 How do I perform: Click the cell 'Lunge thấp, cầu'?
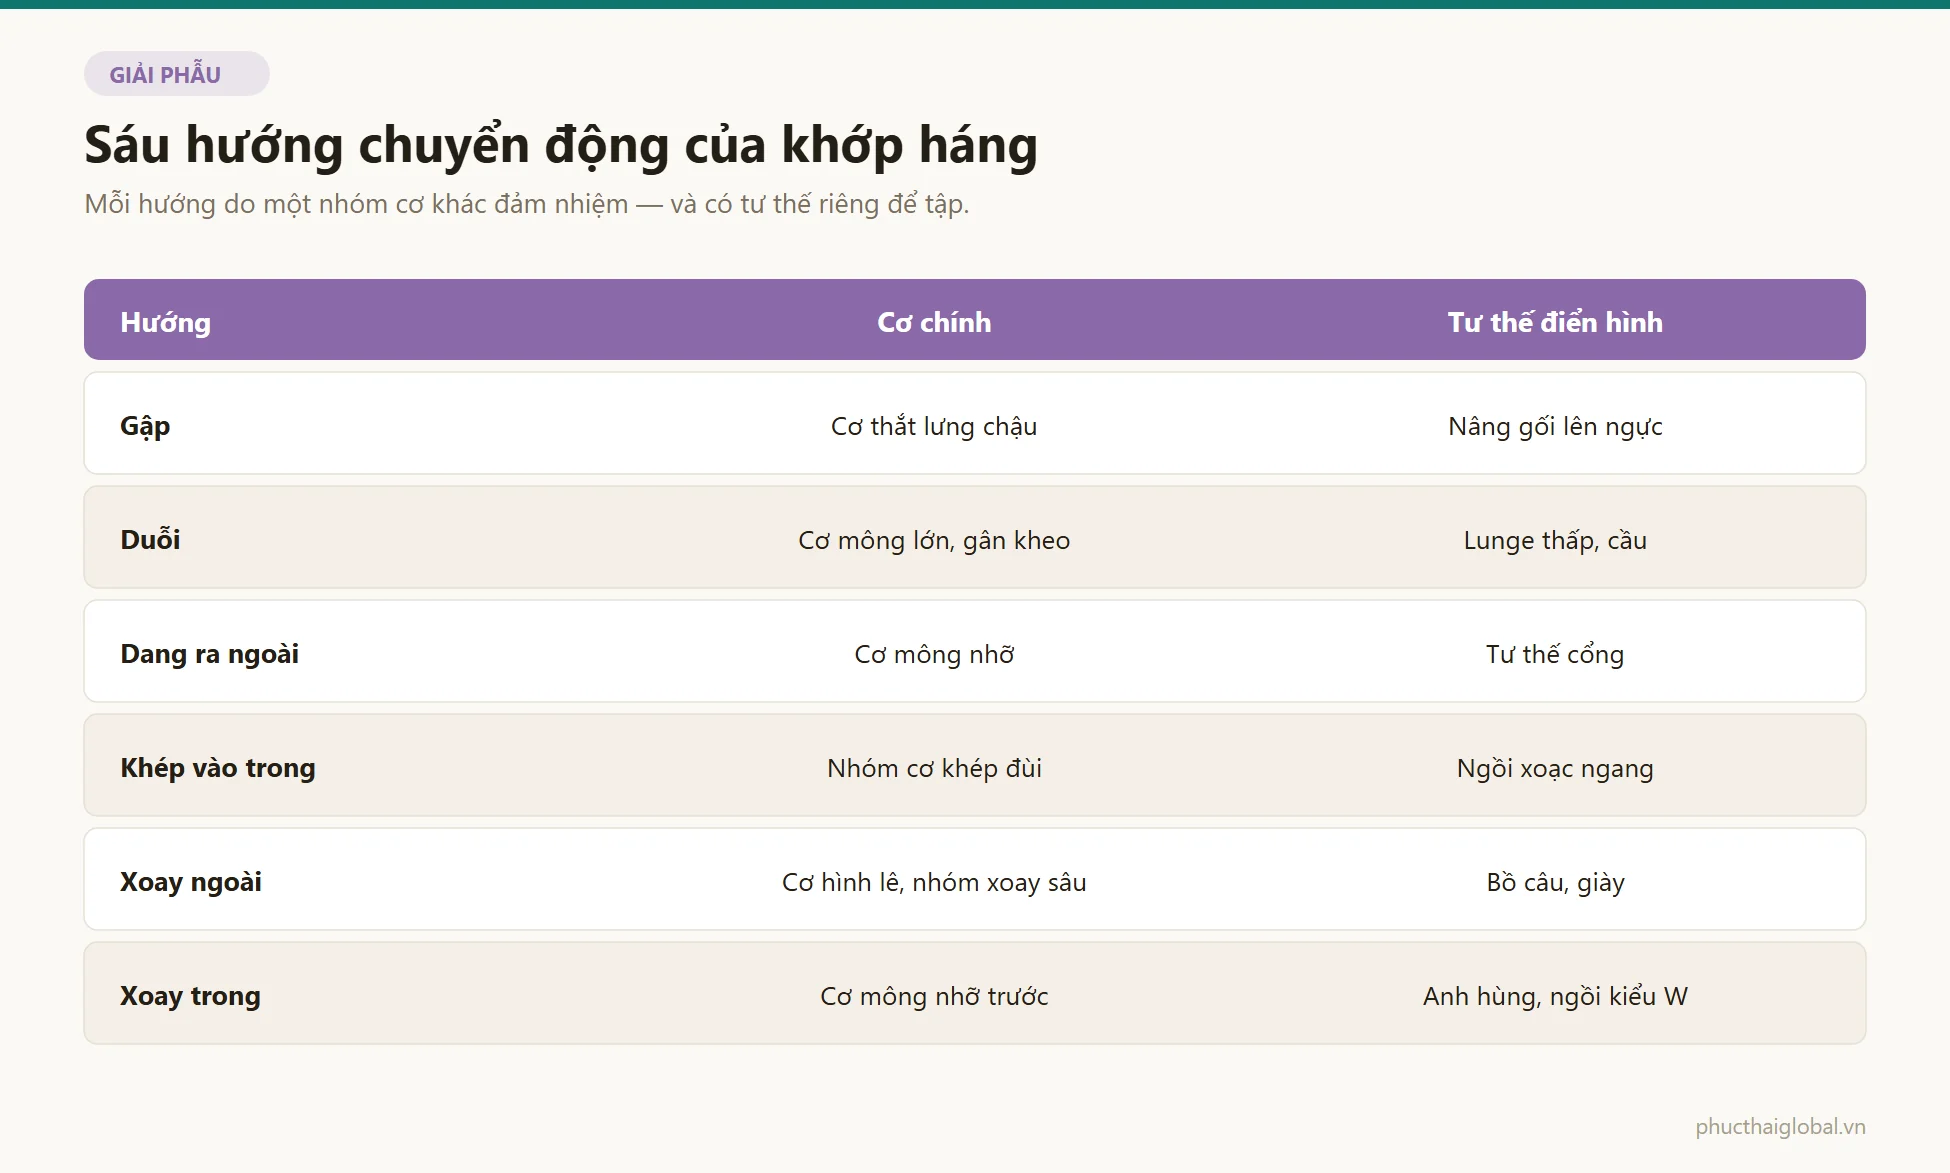click(x=1555, y=541)
